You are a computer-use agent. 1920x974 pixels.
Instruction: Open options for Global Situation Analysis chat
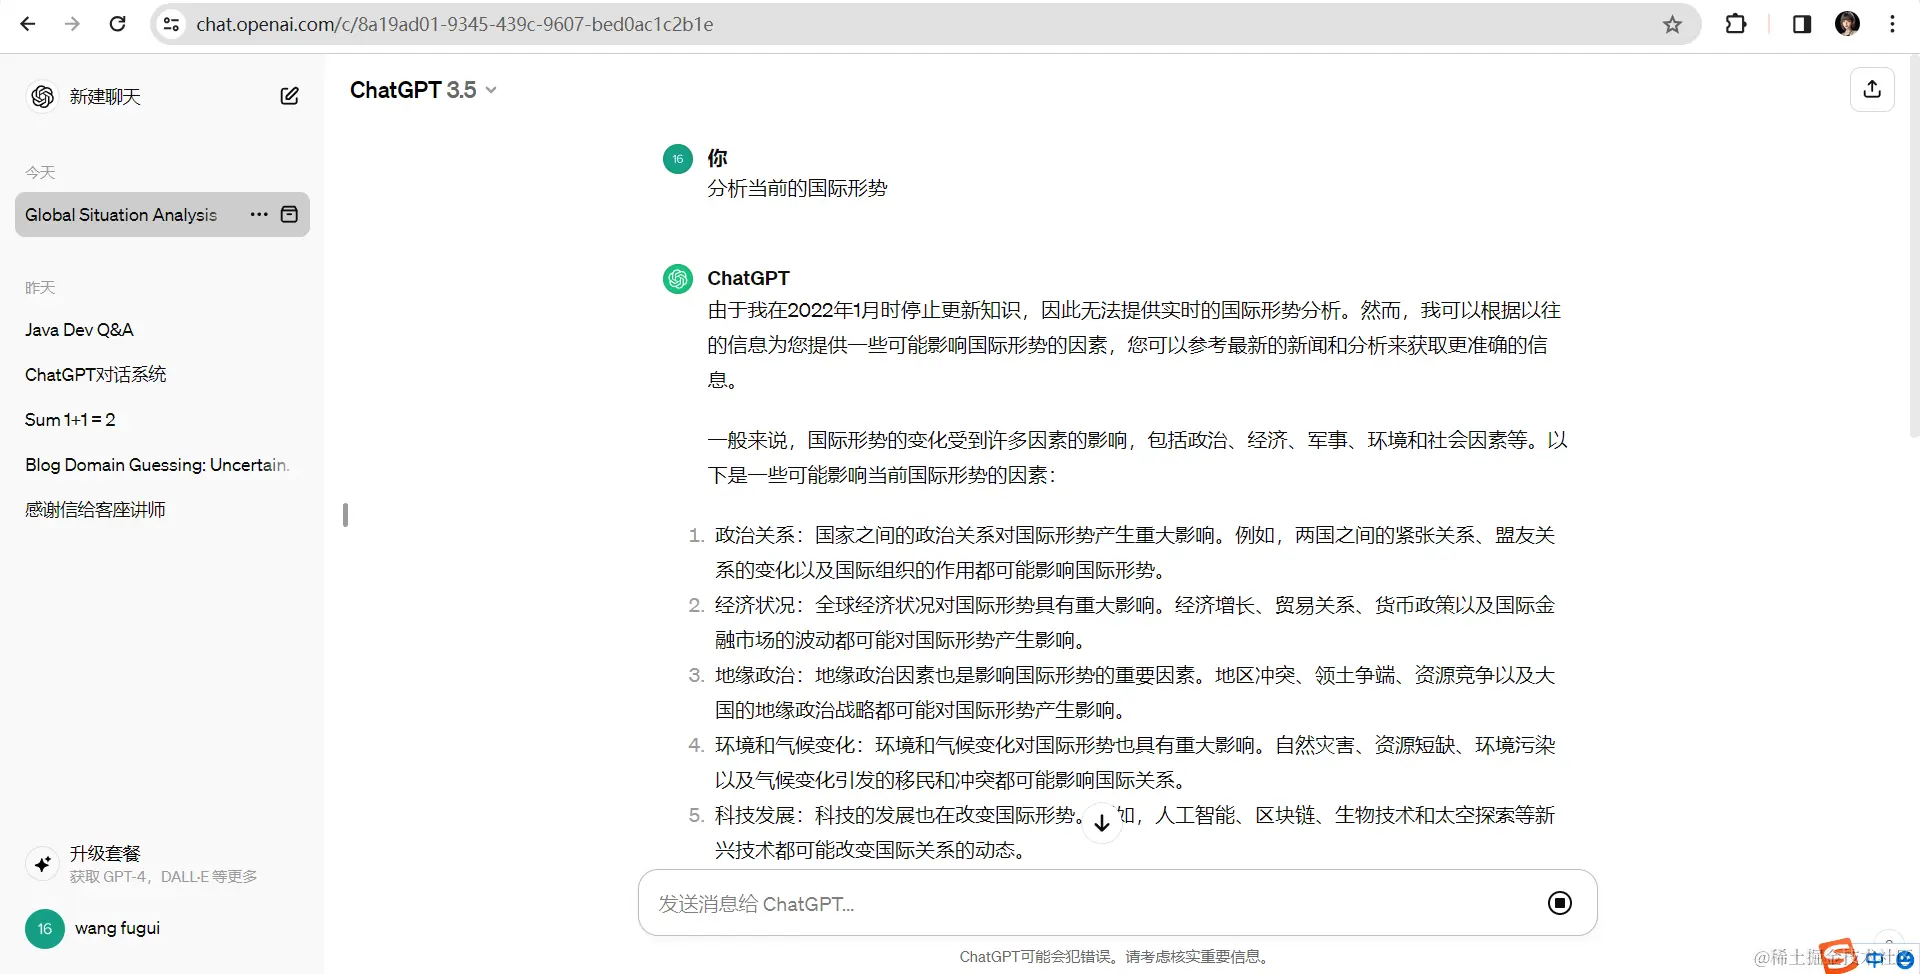click(259, 214)
